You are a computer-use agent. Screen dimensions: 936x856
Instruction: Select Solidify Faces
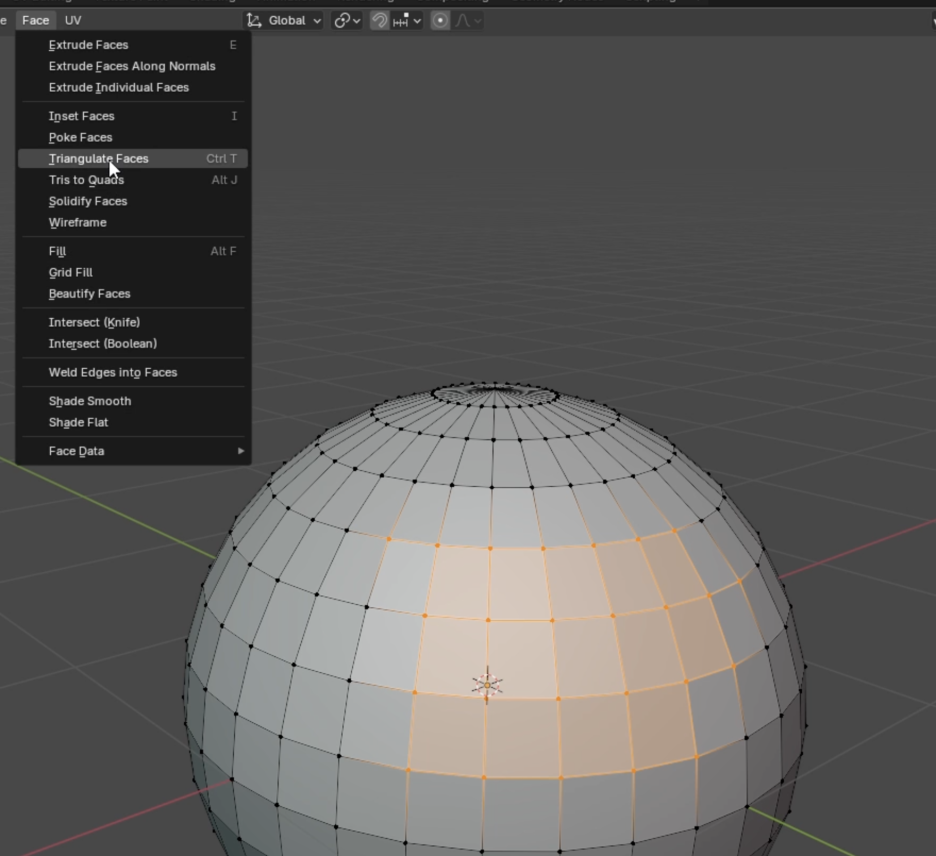[133, 201]
